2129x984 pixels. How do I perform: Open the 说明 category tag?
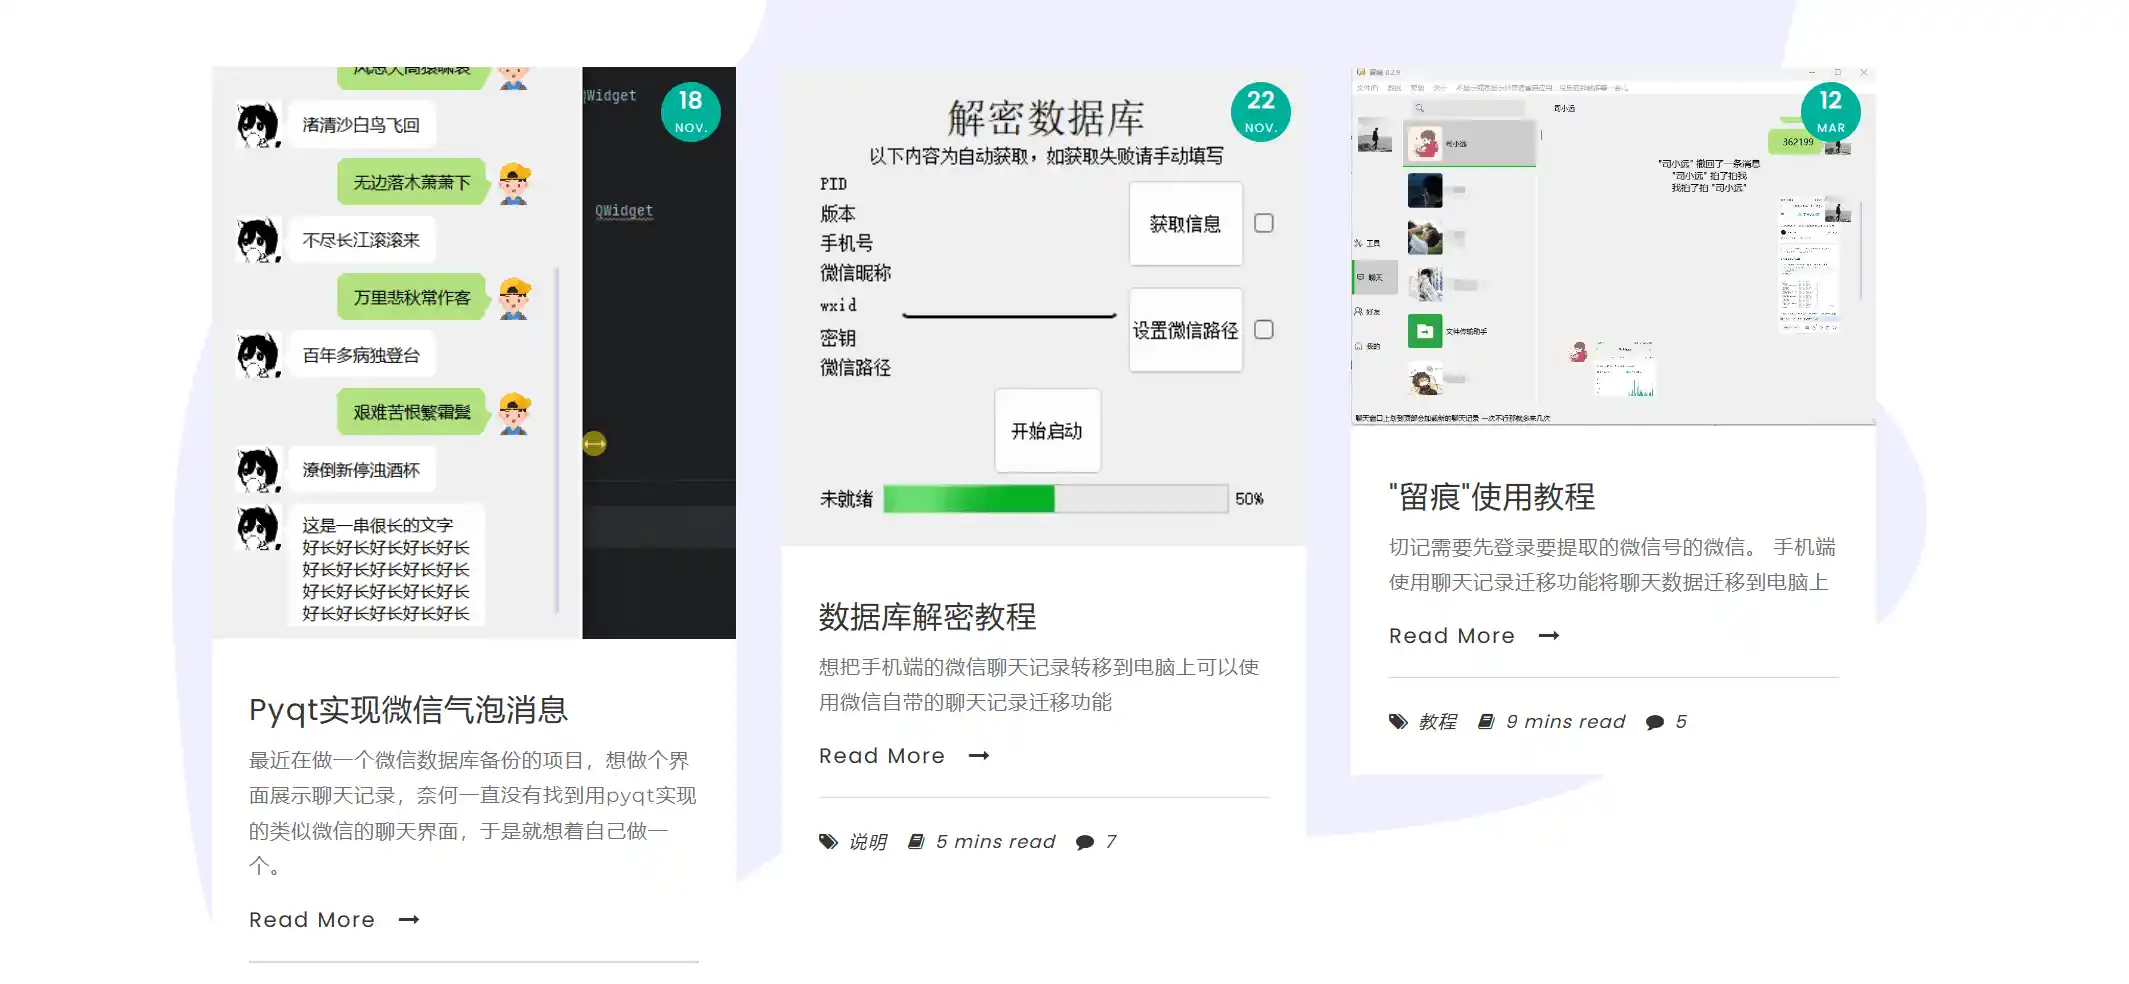867,842
